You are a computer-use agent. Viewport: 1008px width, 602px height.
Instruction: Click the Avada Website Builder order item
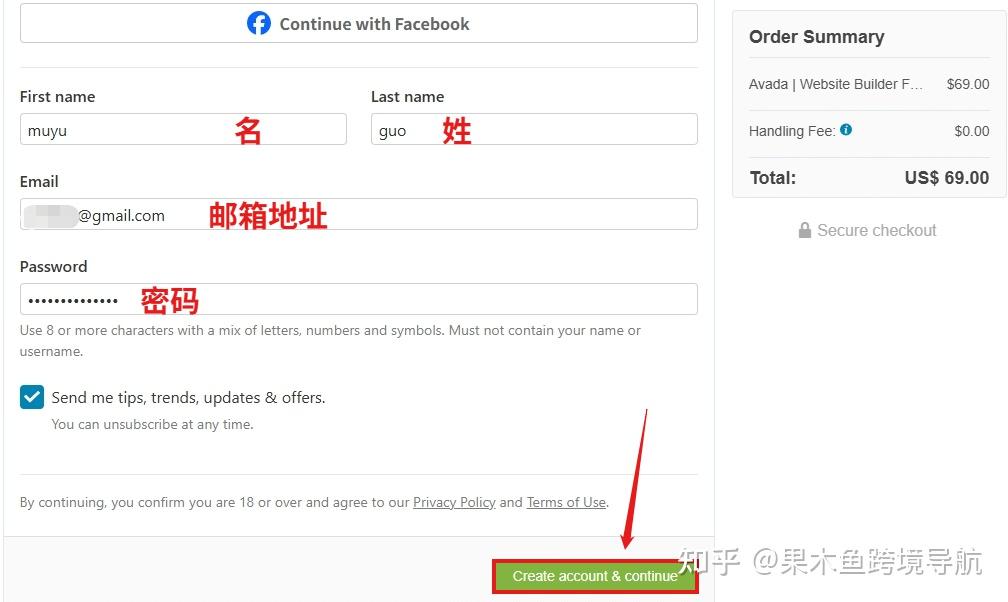coord(836,84)
